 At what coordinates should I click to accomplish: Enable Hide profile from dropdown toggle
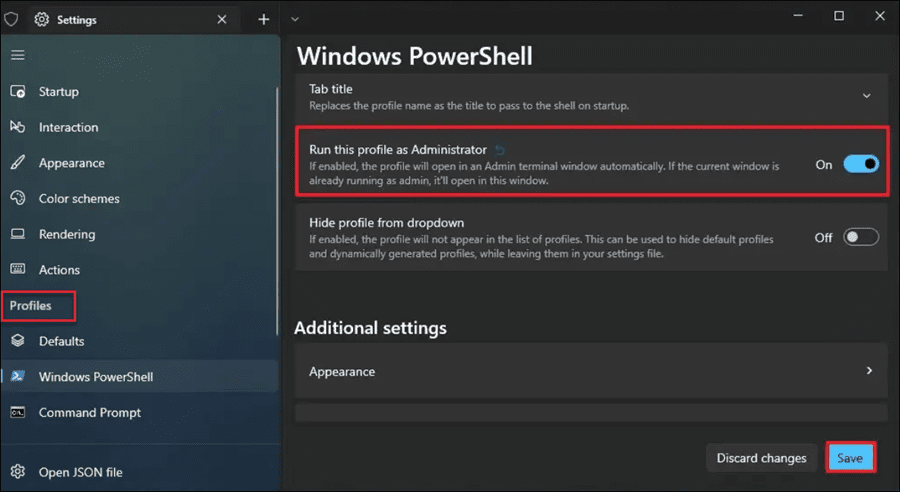coord(860,237)
